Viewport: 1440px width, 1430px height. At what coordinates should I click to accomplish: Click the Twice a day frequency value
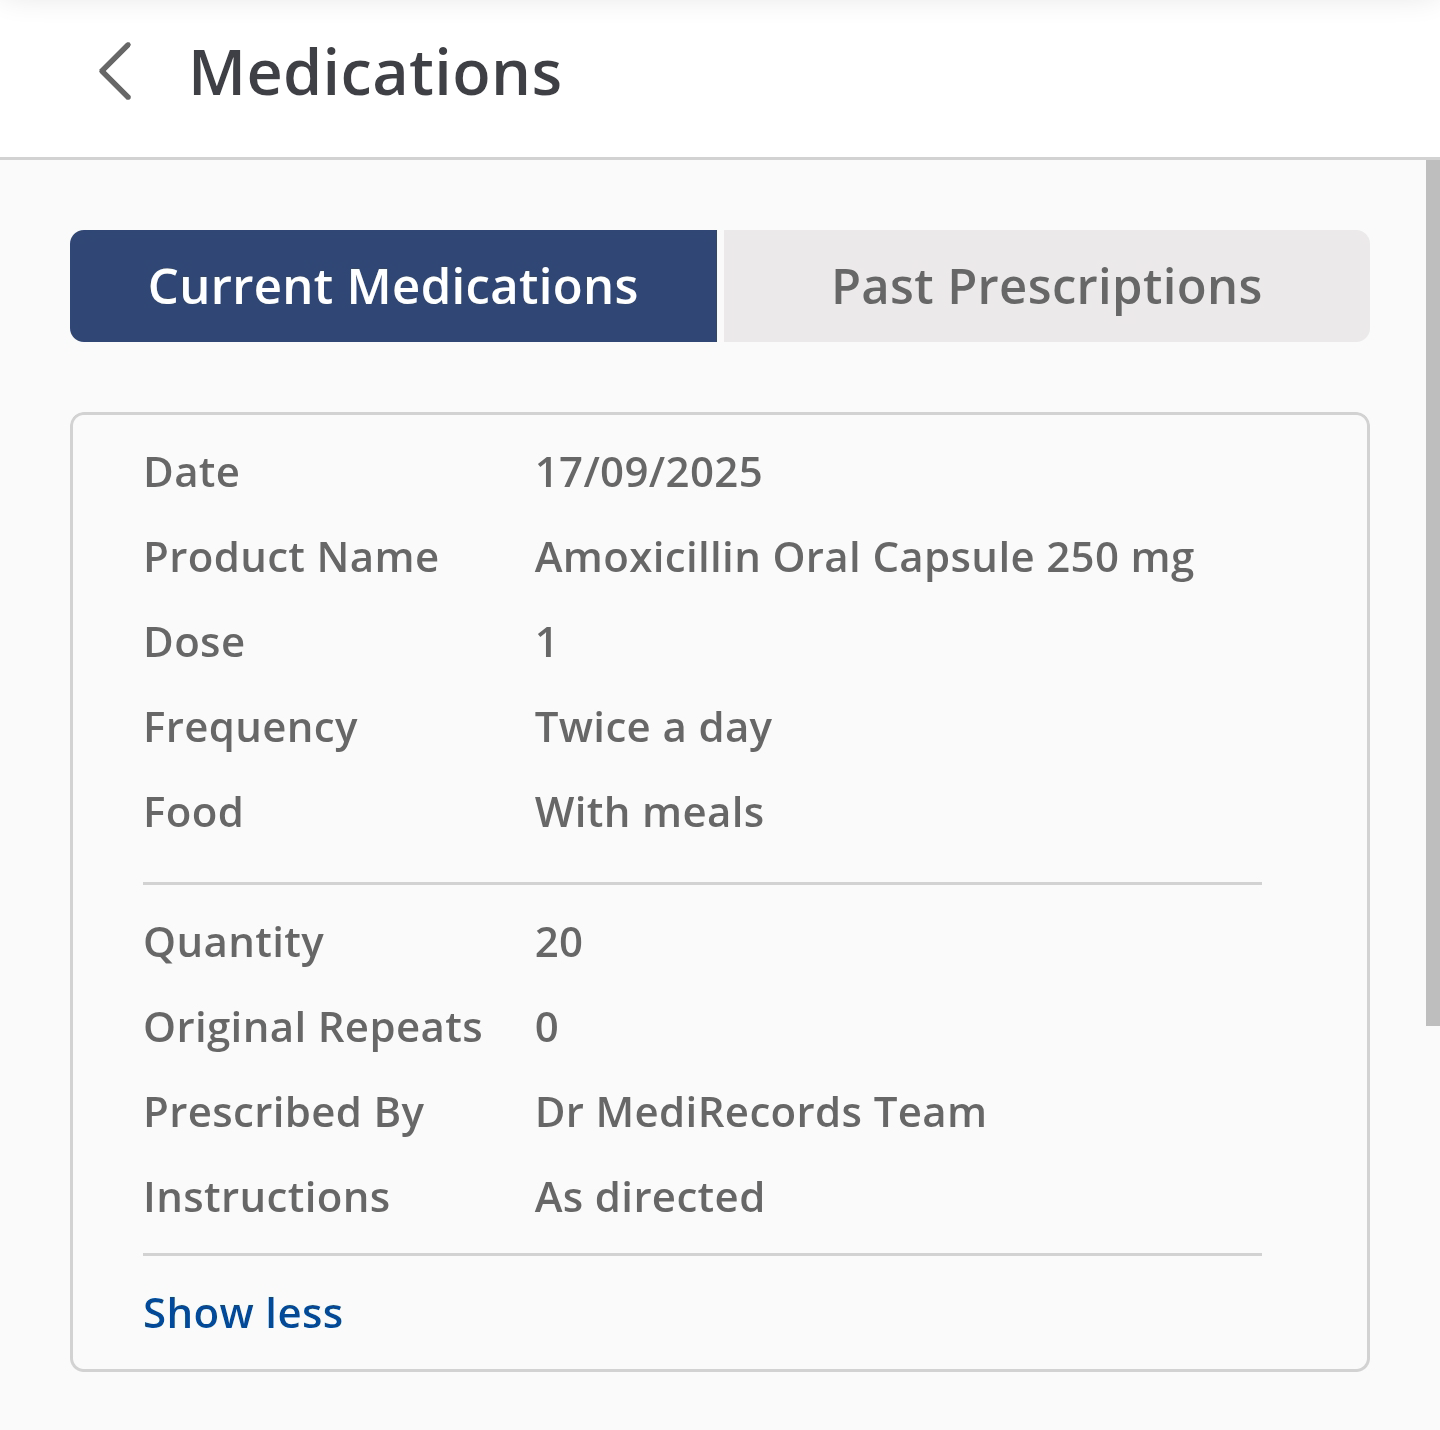(x=653, y=727)
